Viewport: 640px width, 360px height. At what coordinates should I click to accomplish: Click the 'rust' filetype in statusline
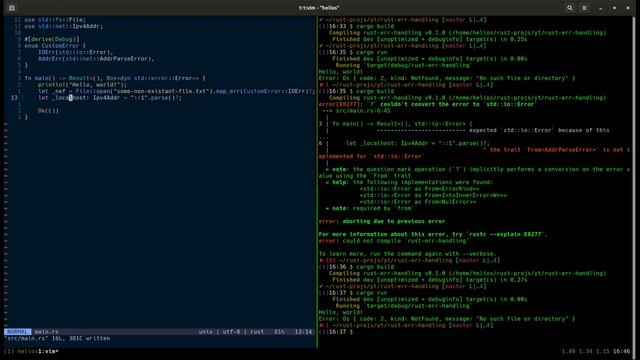[x=257, y=332]
